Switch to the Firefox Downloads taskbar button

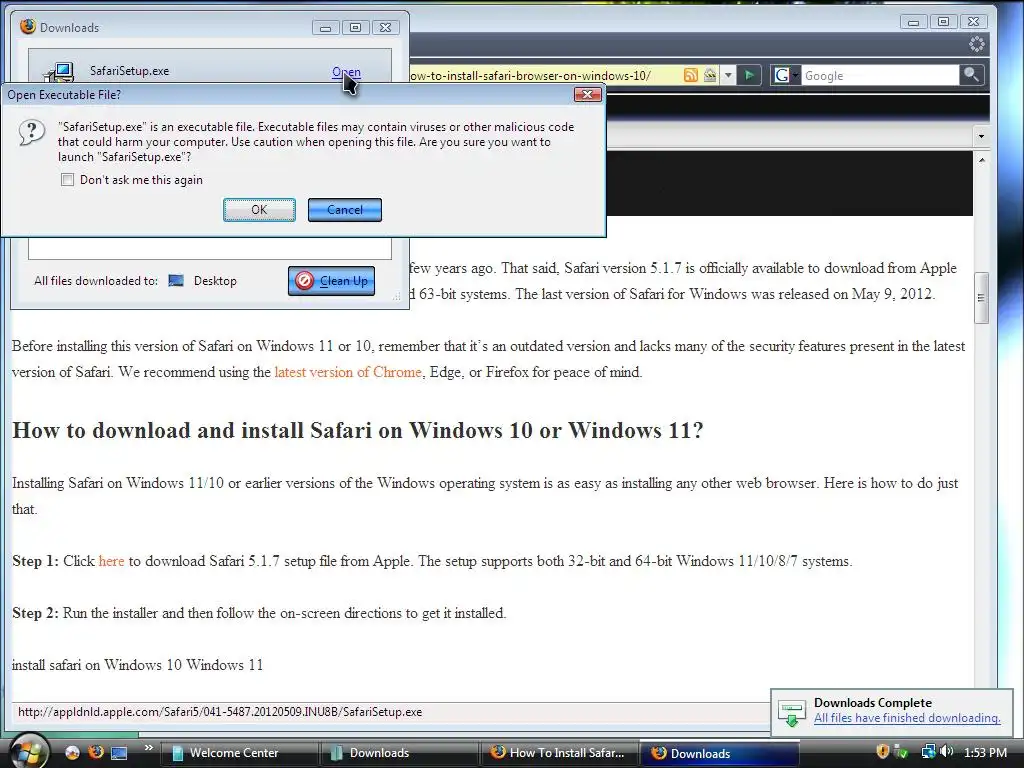coord(719,753)
